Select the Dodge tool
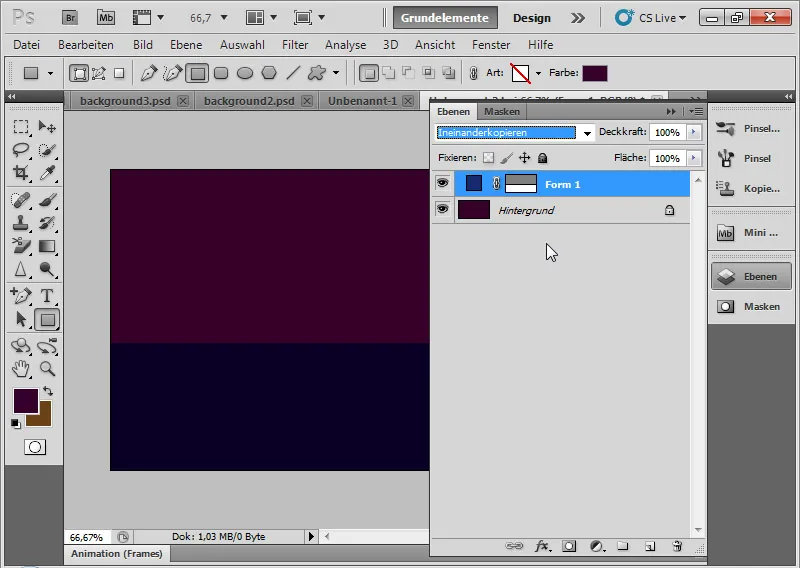Viewport: 800px width, 568px height. coord(47,269)
